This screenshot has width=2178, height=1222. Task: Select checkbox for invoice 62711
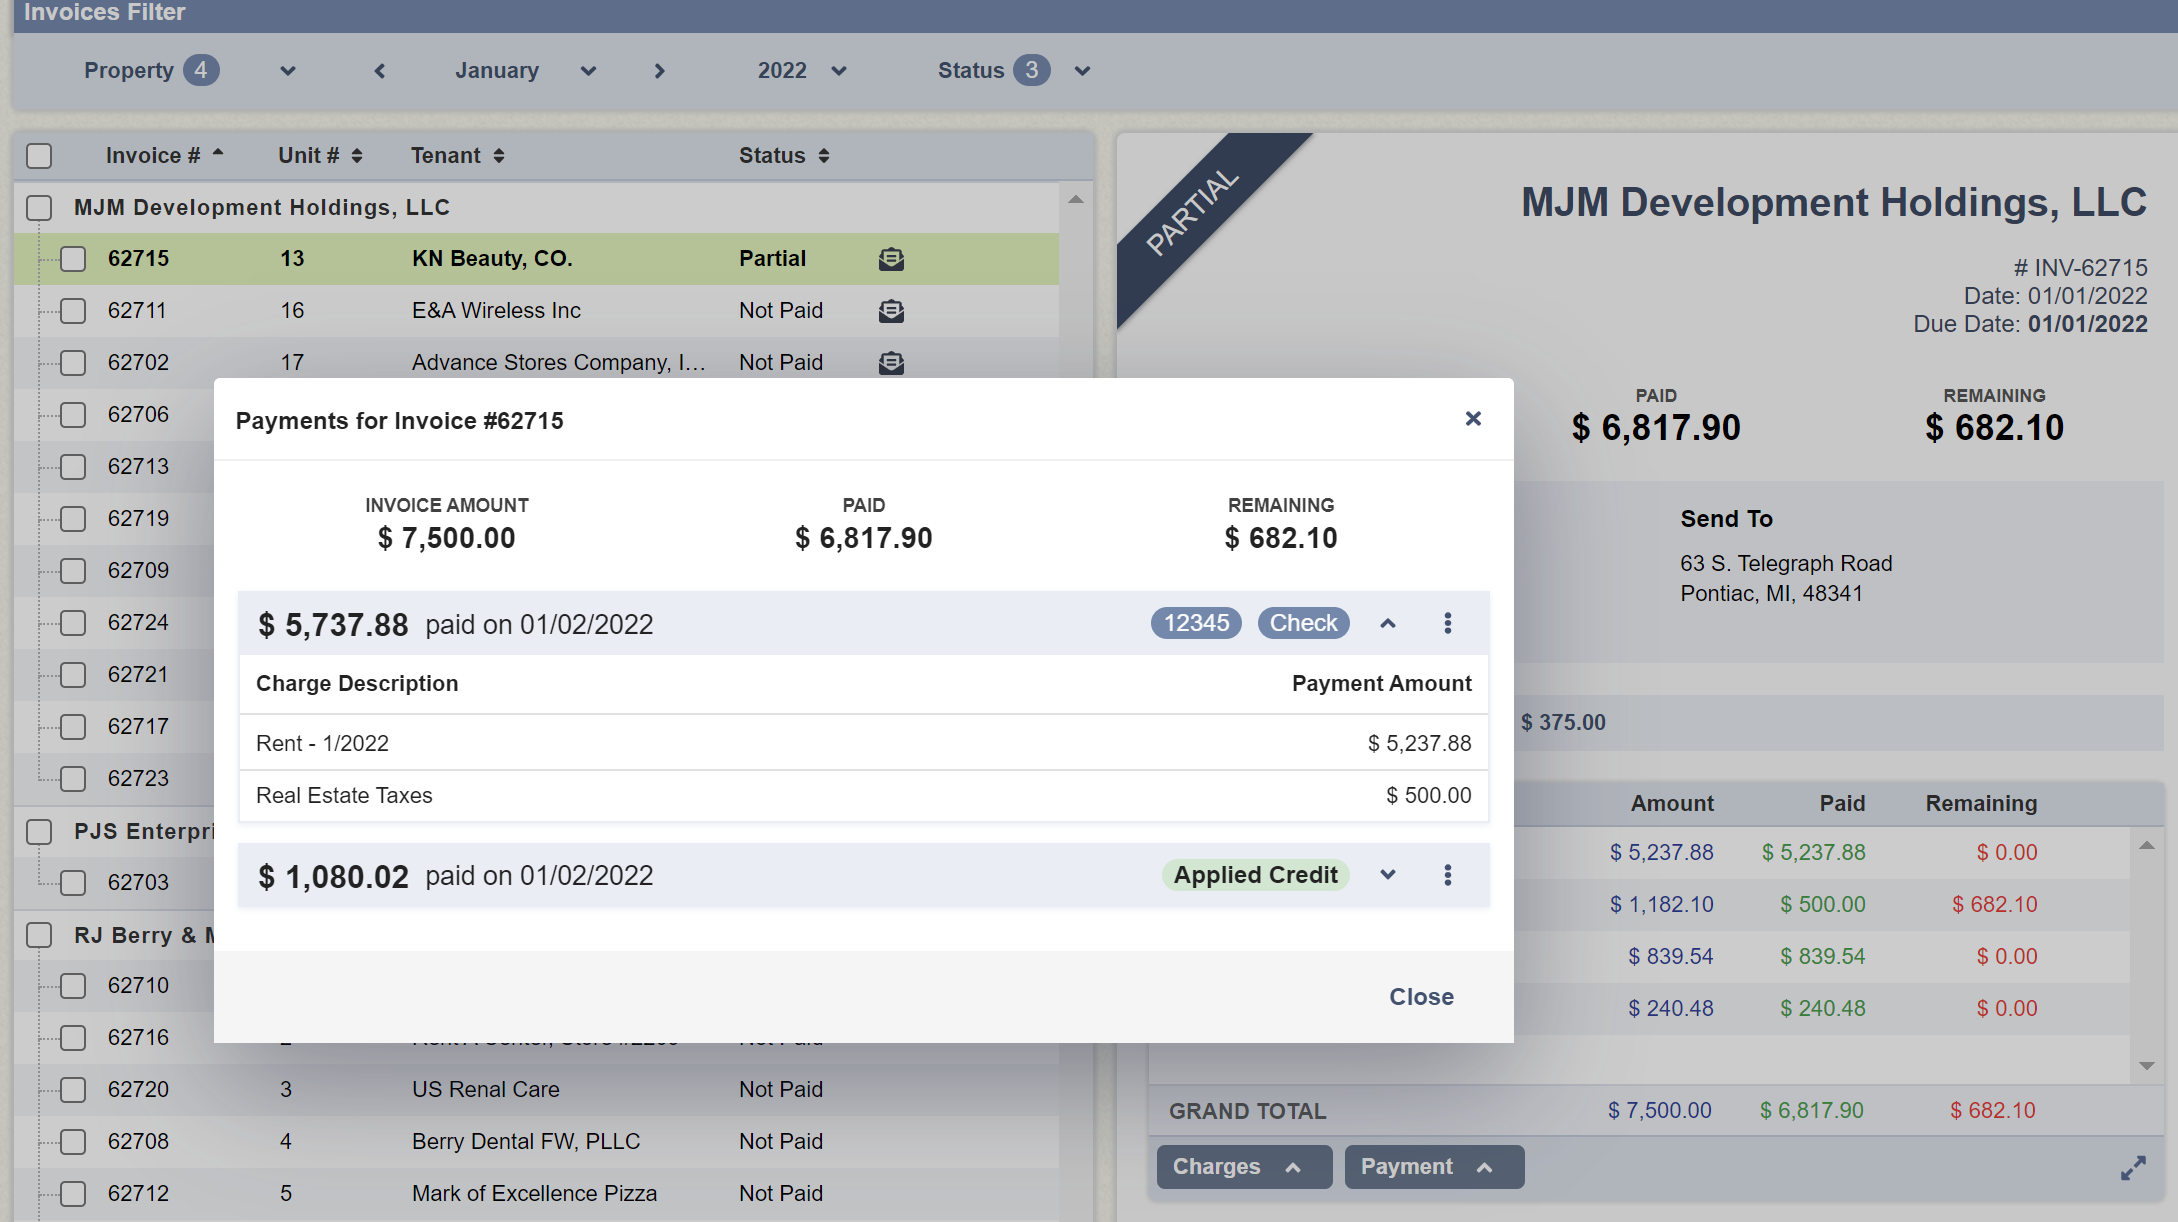(x=73, y=311)
